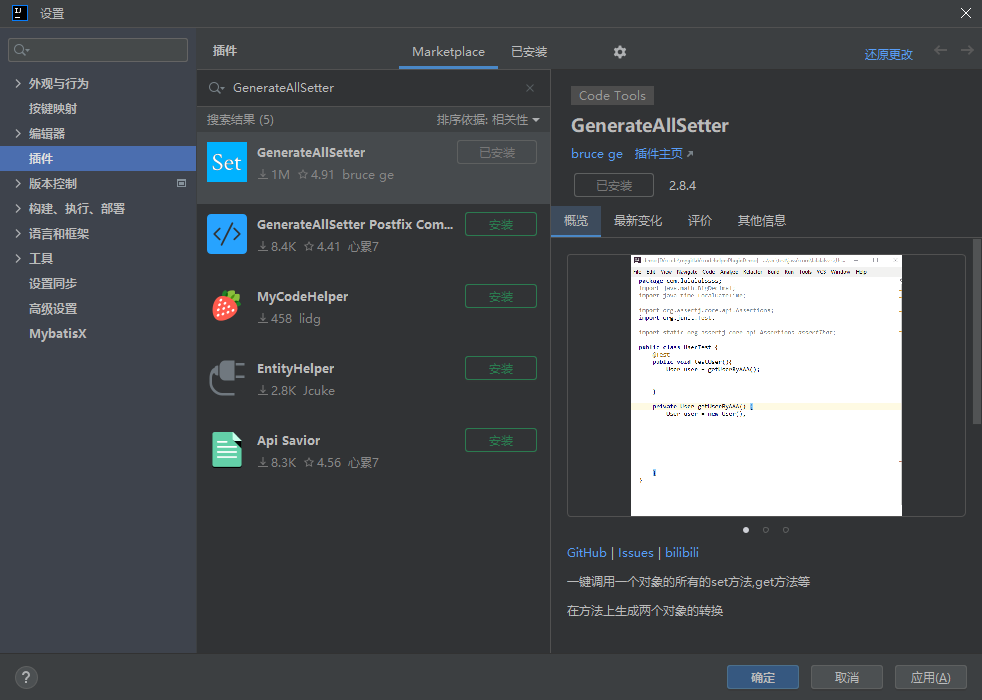The width and height of the screenshot is (982, 700).
Task: Open the GitHub link
Action: pyautogui.click(x=587, y=553)
